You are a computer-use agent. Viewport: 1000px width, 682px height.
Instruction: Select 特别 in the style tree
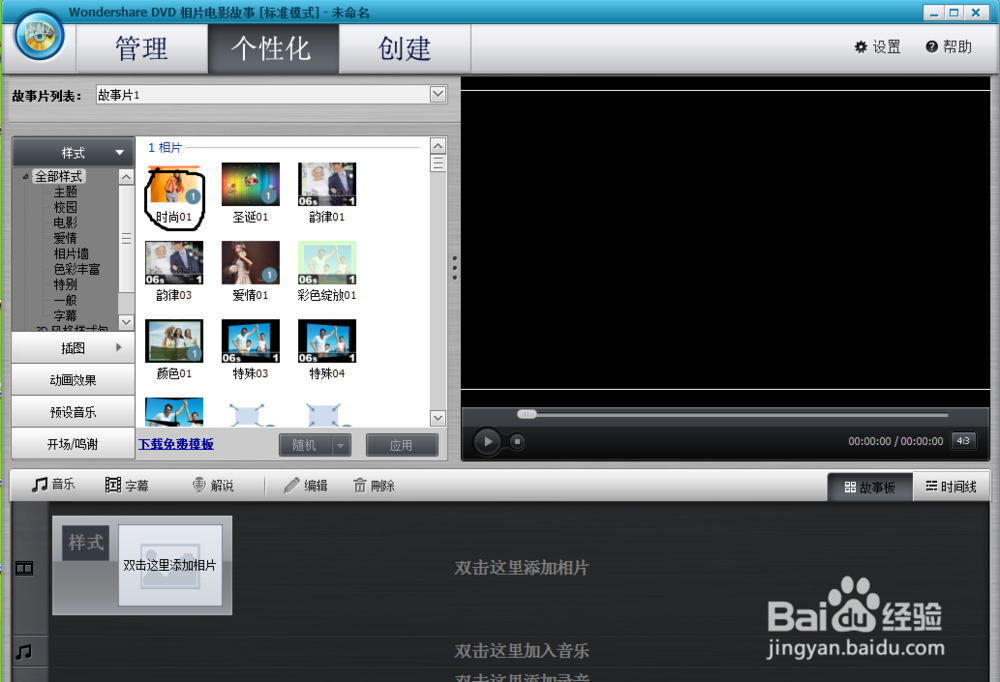(65, 285)
